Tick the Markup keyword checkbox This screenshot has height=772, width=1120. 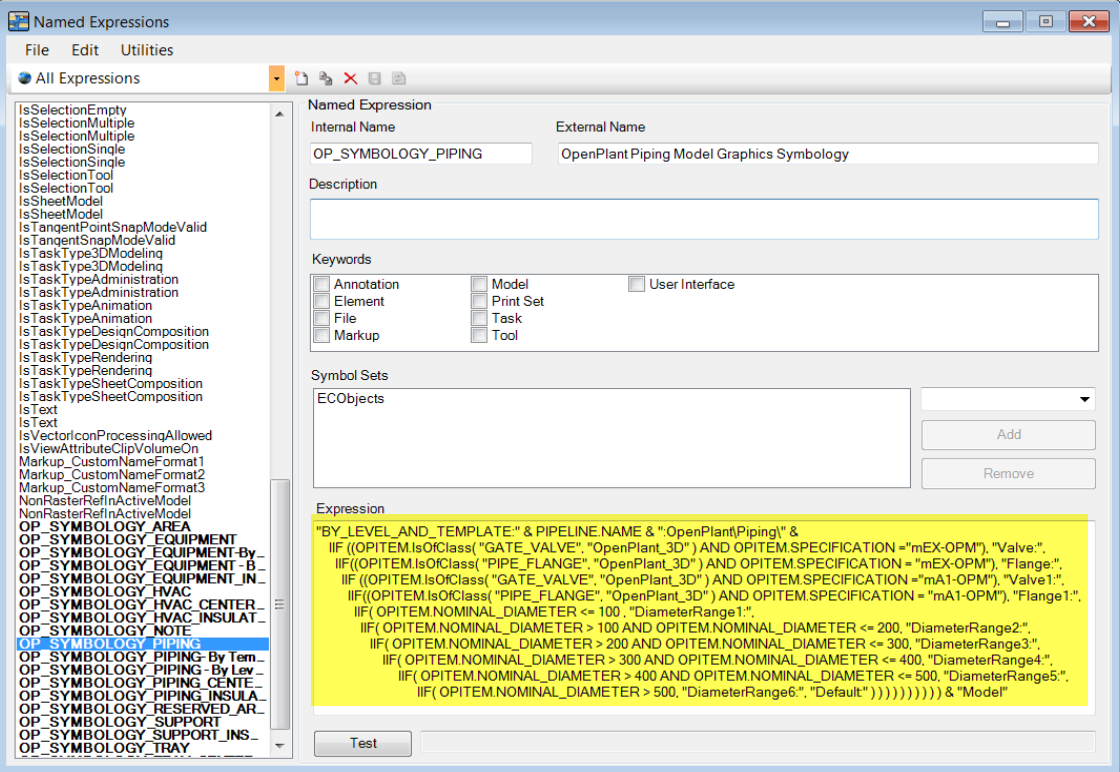(322, 336)
